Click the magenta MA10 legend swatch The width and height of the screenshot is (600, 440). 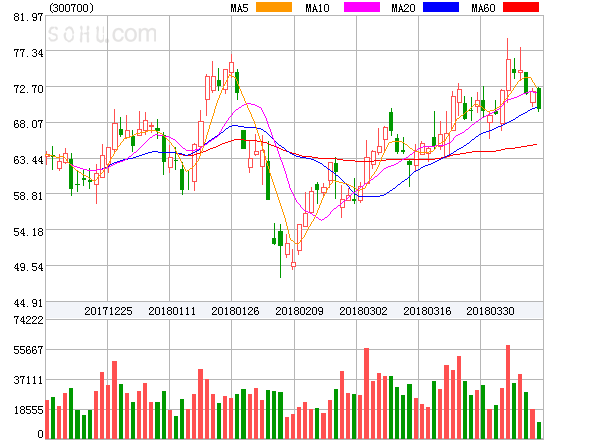(x=362, y=7)
